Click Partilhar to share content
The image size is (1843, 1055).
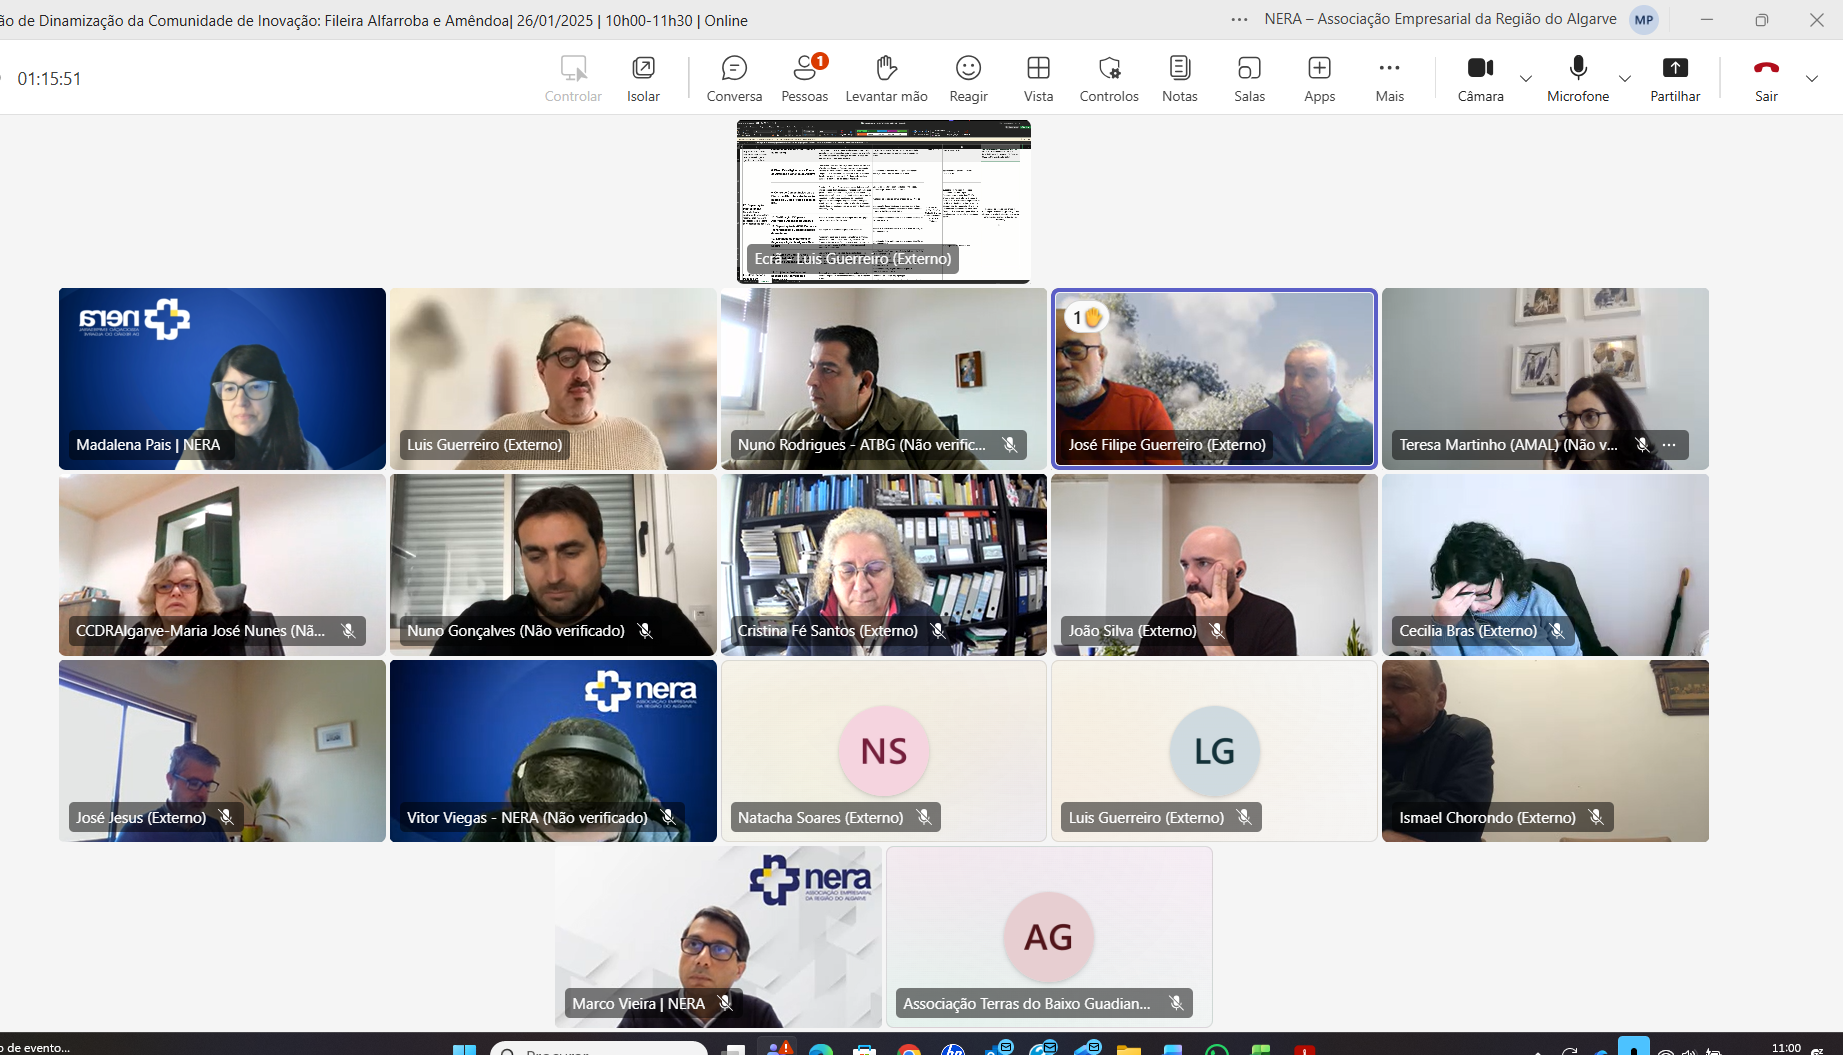1674,78
